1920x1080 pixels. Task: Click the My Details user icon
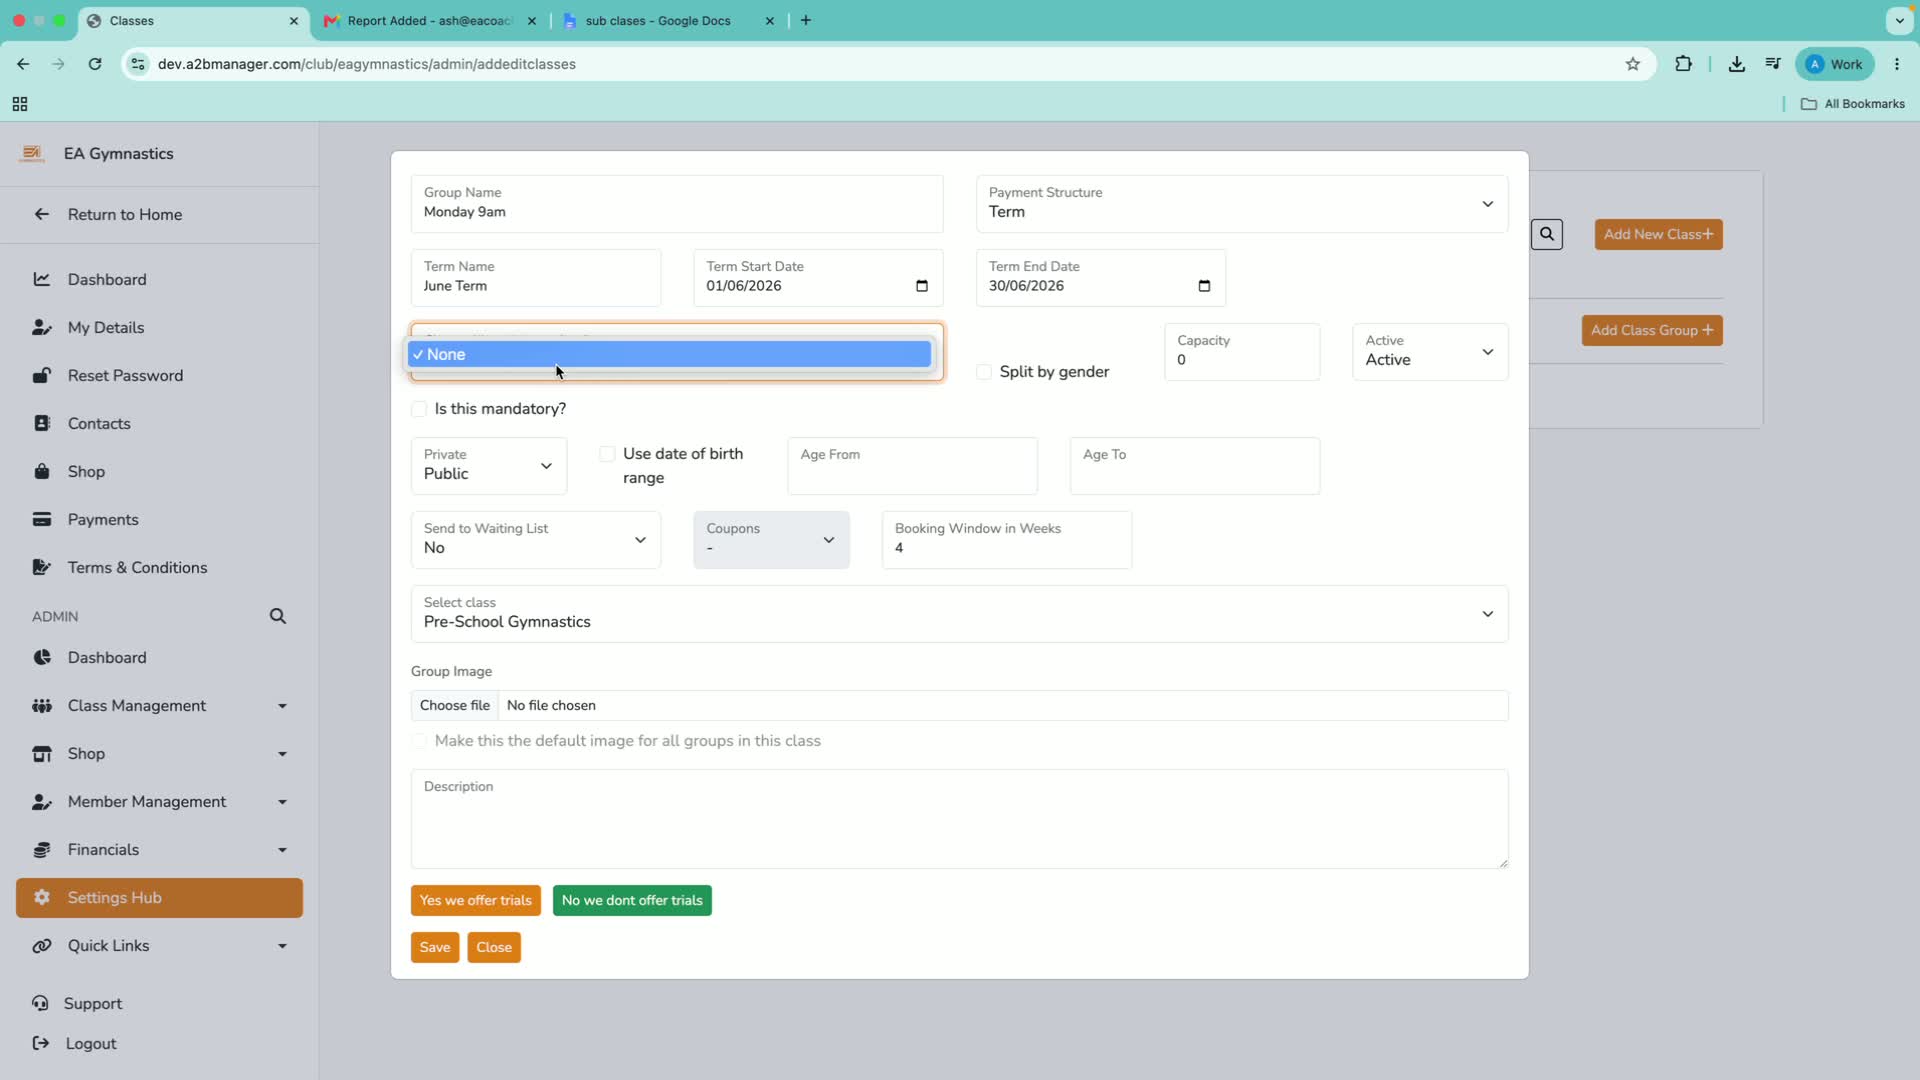click(x=41, y=327)
